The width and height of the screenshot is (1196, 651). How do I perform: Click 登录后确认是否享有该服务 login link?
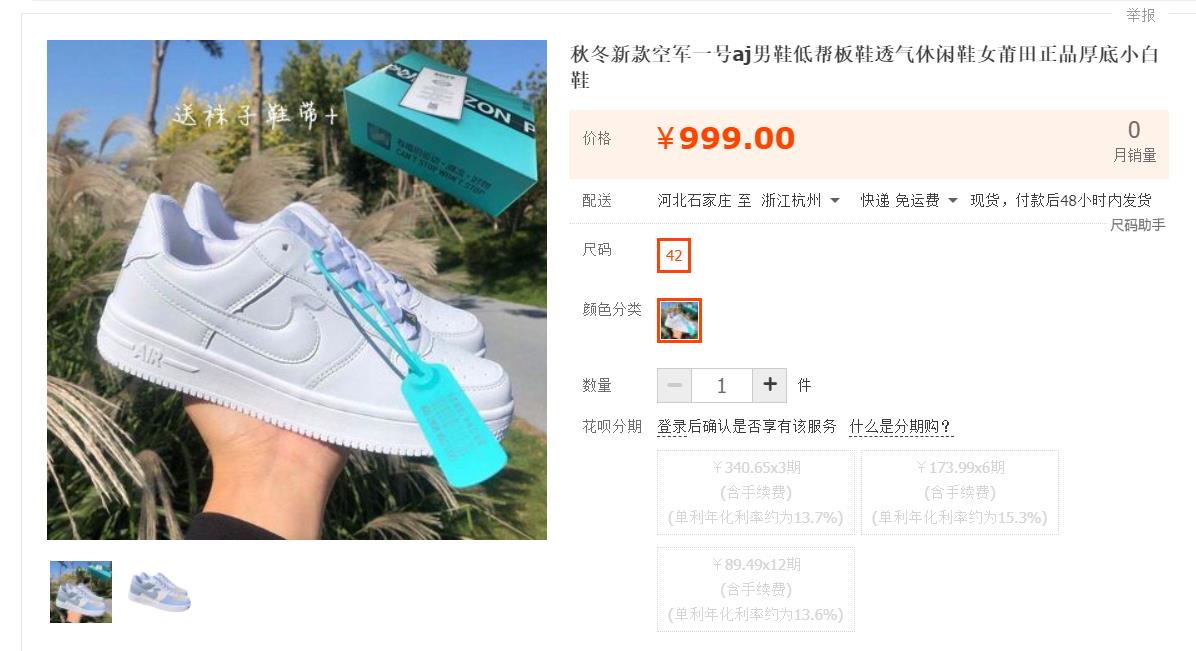[x=747, y=426]
